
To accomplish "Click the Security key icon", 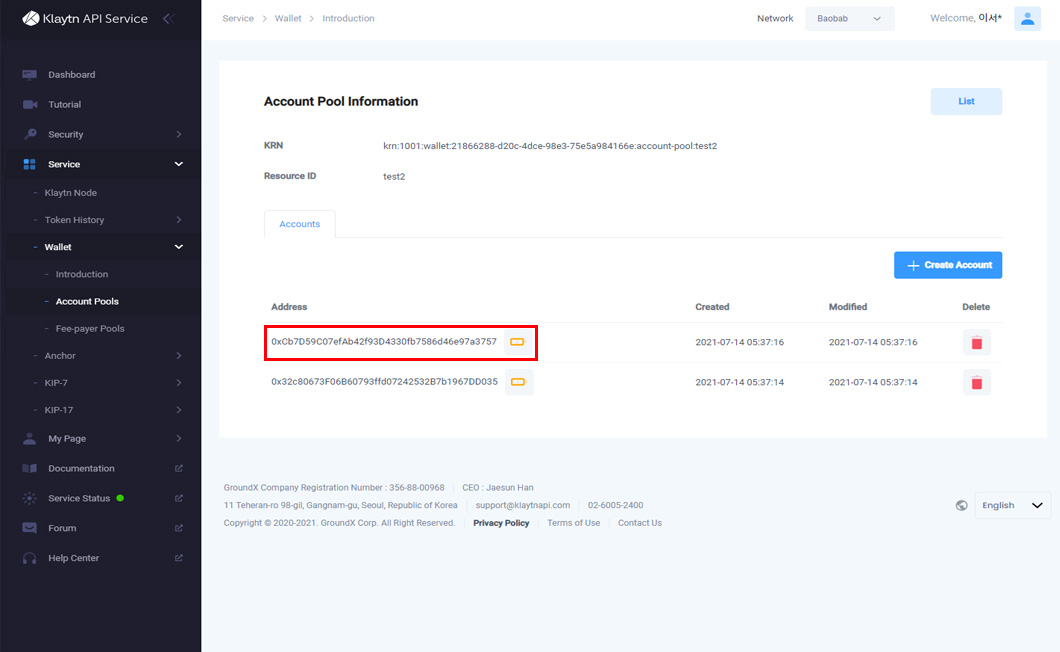I will (30, 134).
